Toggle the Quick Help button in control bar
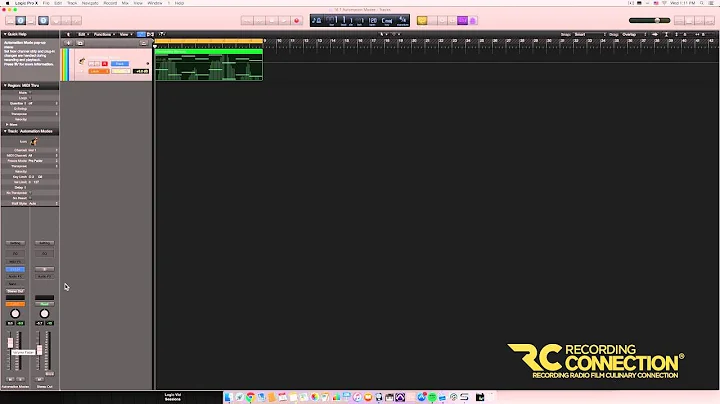720x404 pixels. (x=43, y=21)
